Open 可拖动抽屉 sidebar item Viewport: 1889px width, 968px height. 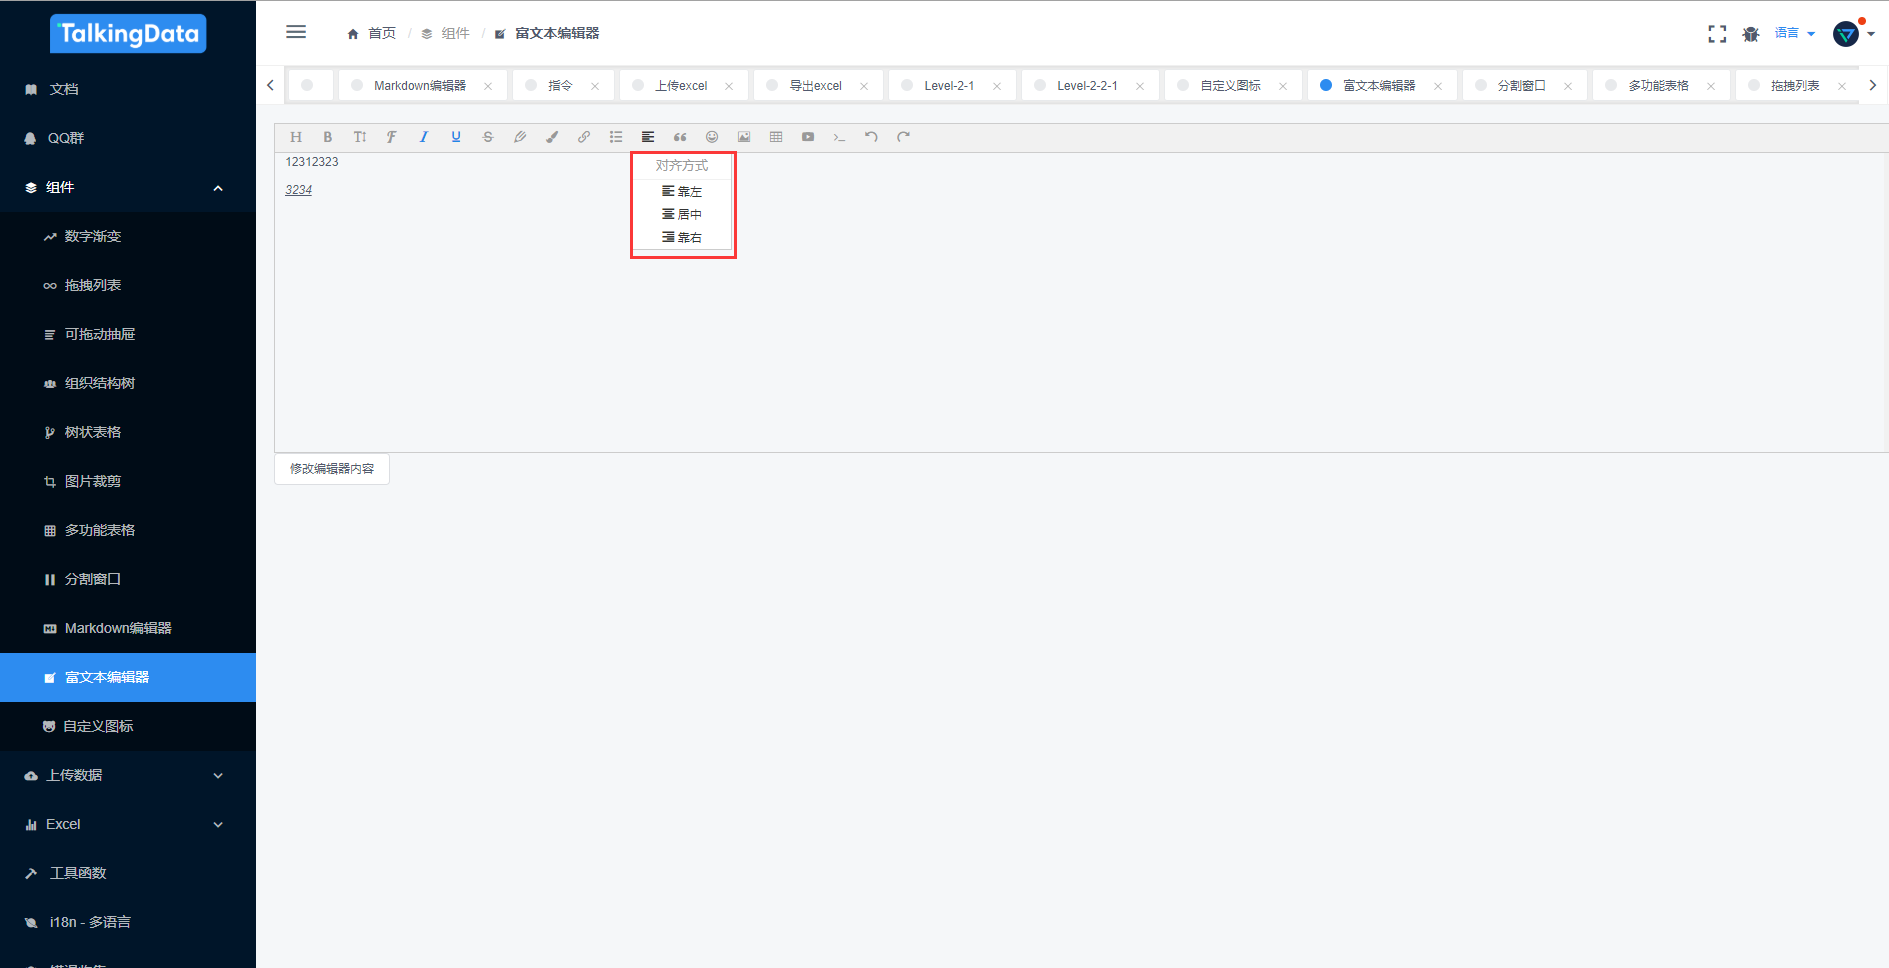pos(128,334)
